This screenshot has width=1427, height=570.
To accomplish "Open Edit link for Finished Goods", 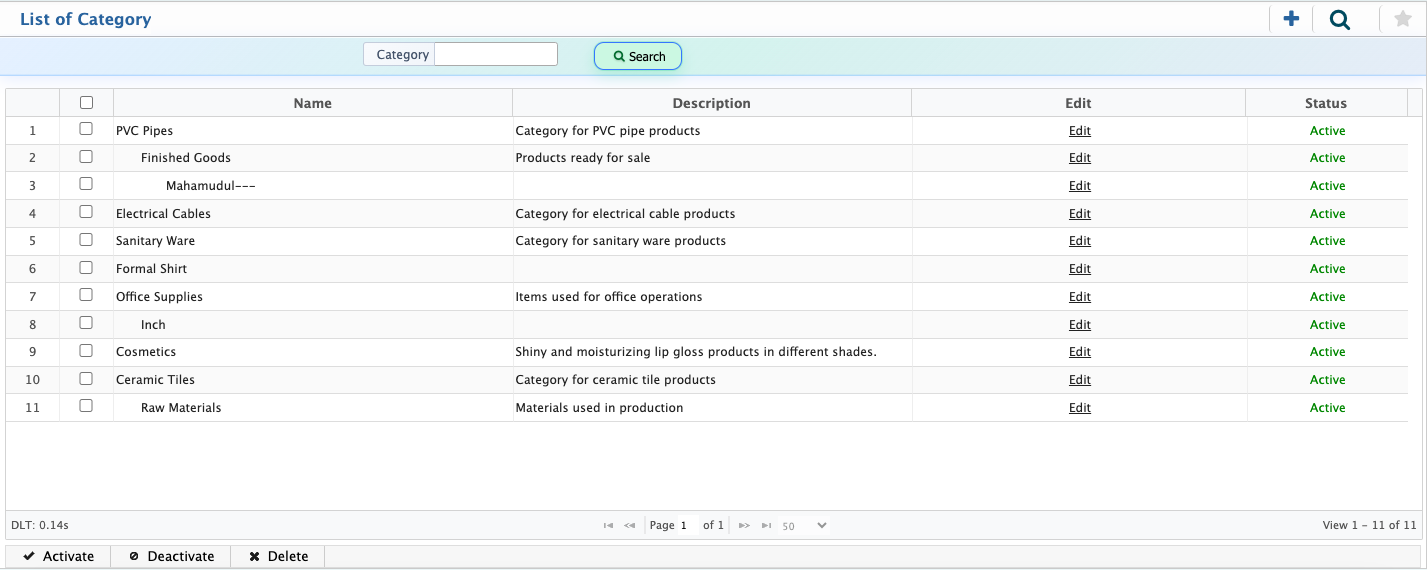I will [x=1080, y=158].
